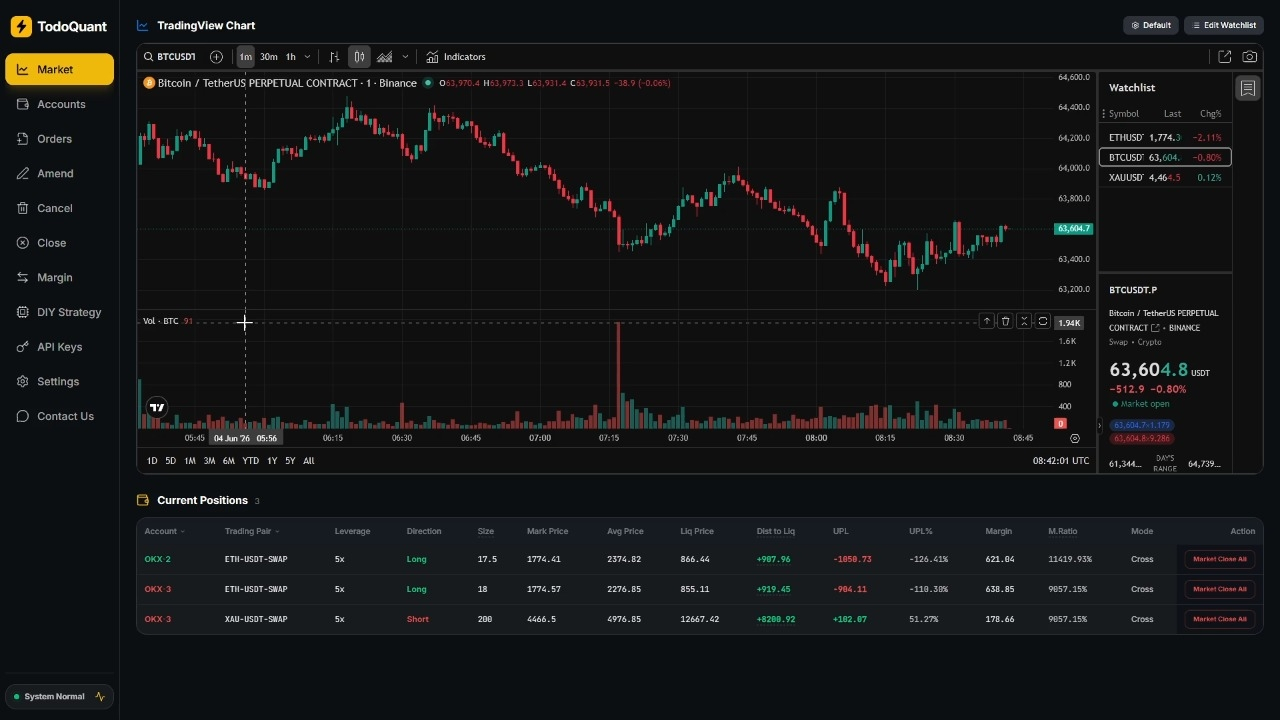Select the 6M date range

[x=228, y=461]
